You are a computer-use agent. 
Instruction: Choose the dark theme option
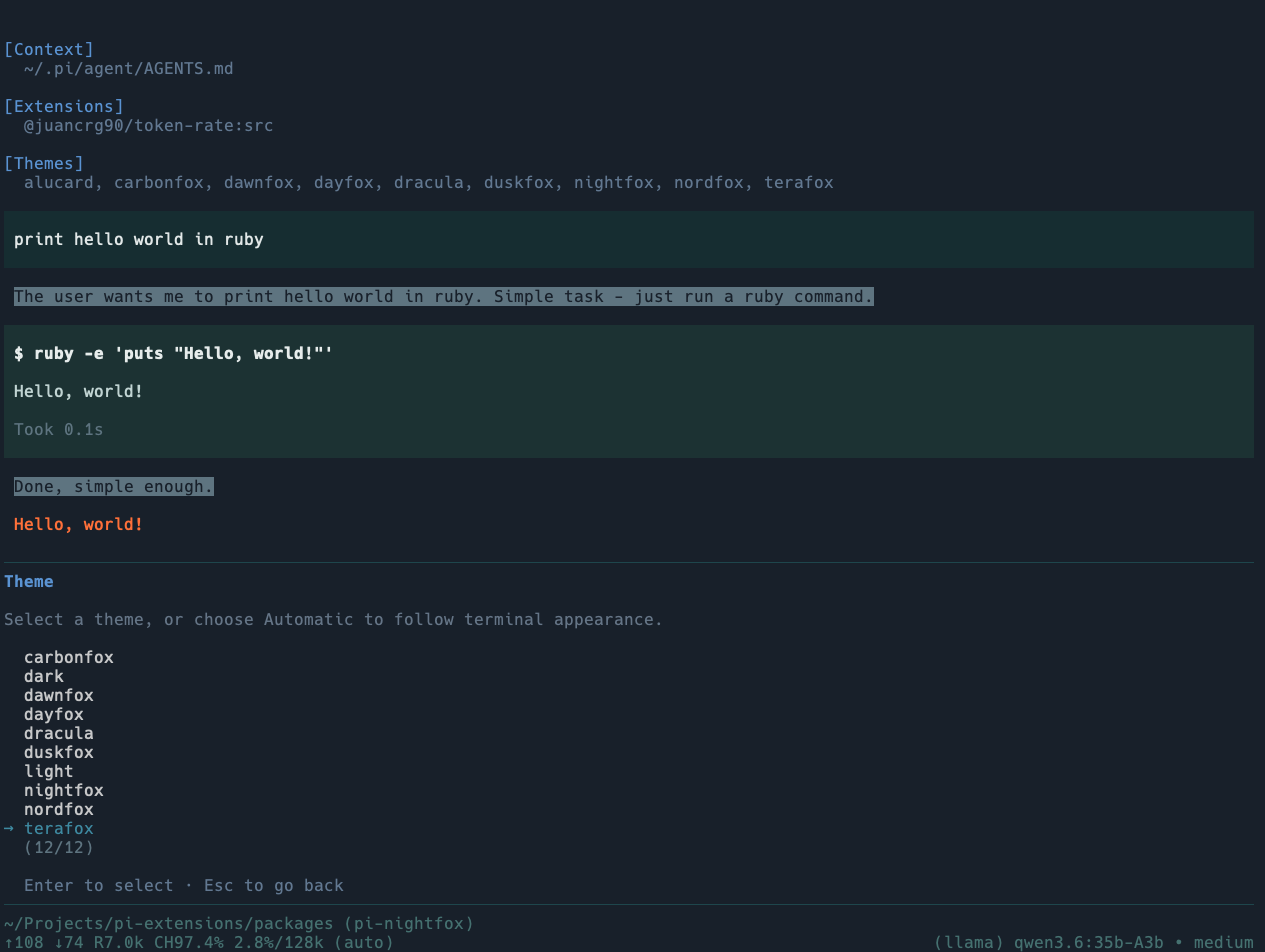(x=44, y=676)
